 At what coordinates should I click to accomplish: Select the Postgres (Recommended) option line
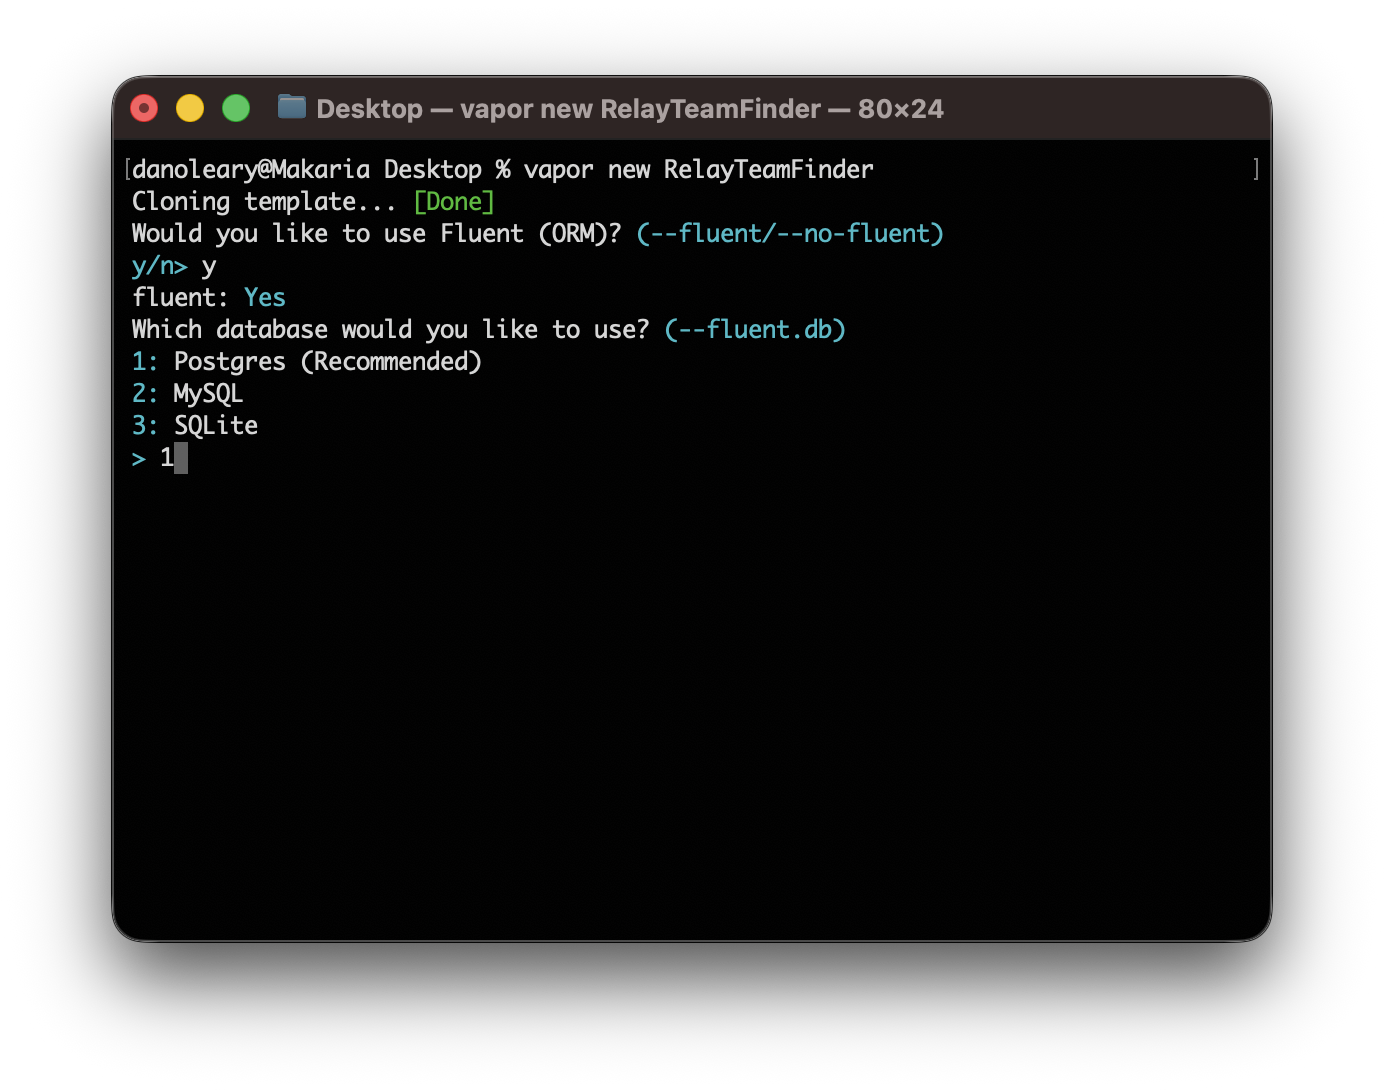click(307, 361)
